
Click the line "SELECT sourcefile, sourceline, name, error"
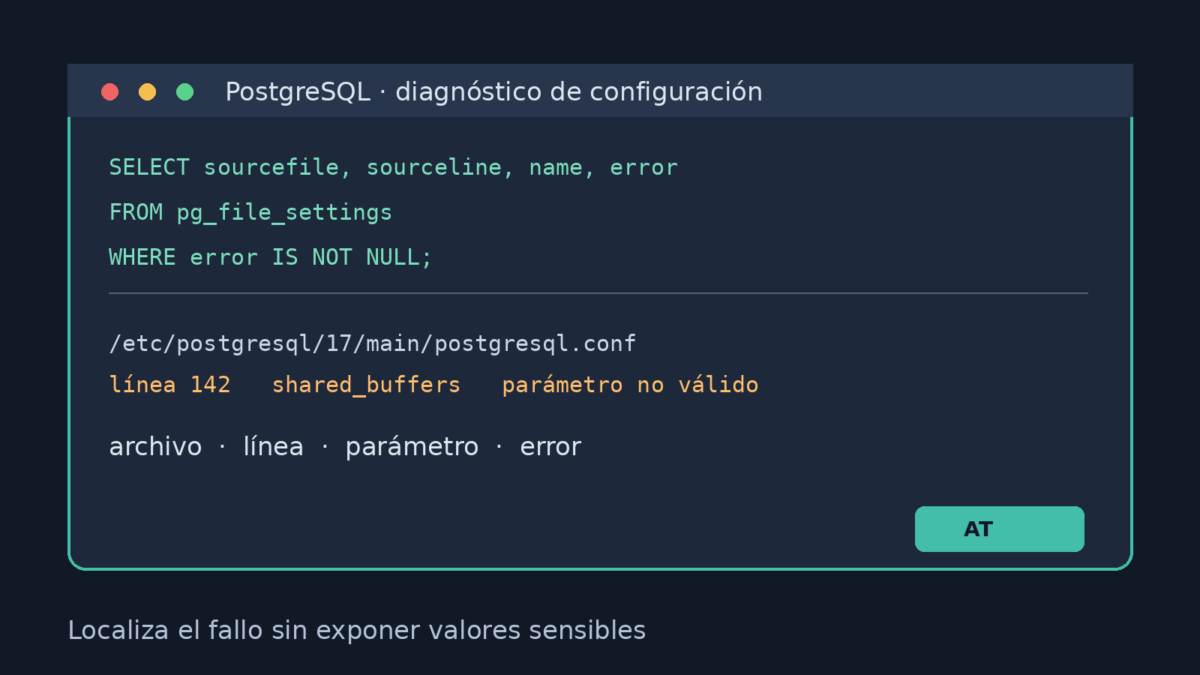click(x=393, y=167)
